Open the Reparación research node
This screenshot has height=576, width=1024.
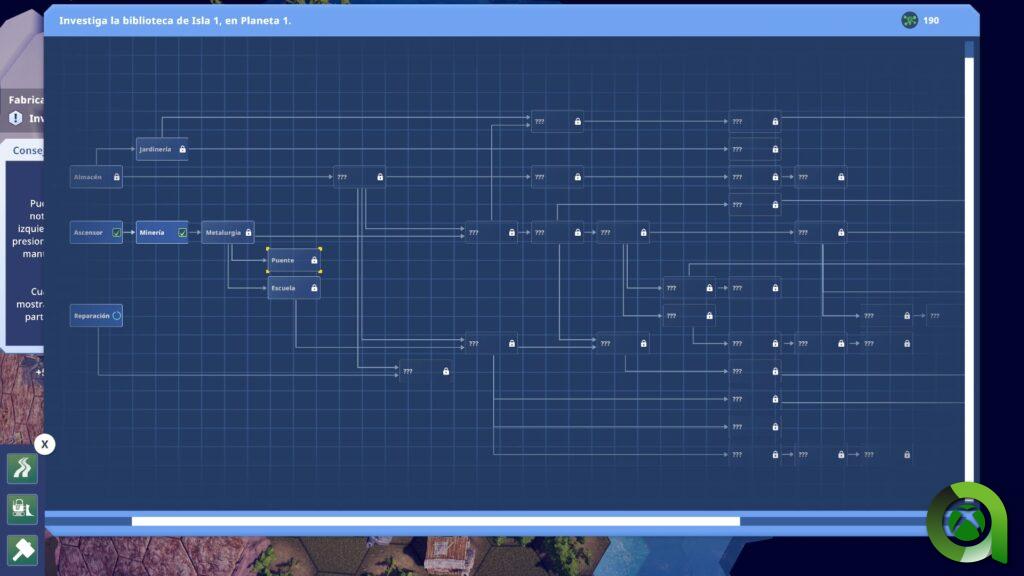[92, 316]
